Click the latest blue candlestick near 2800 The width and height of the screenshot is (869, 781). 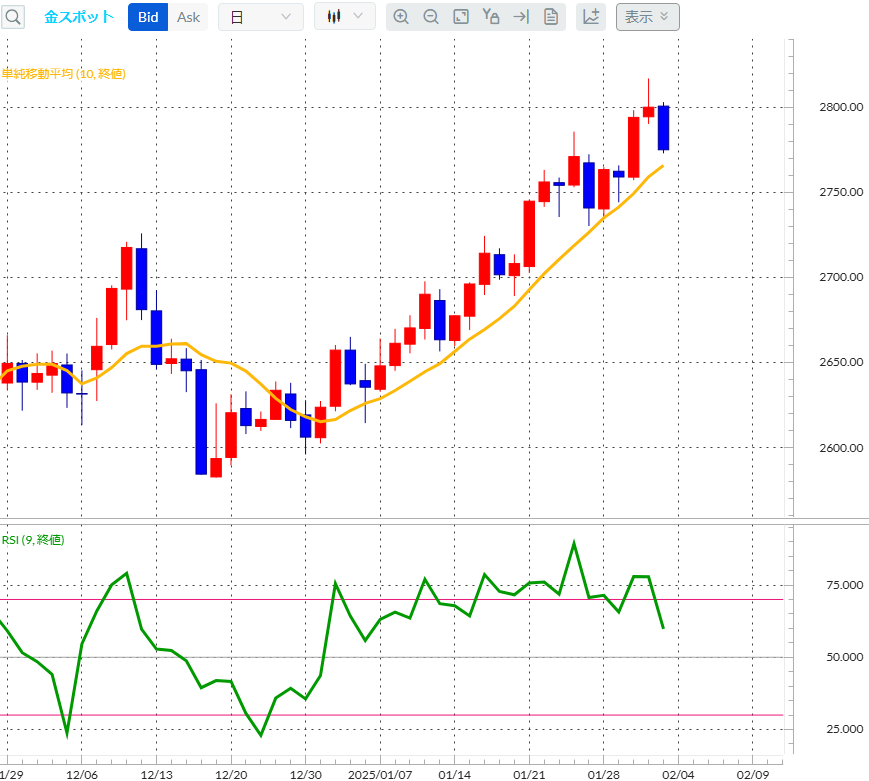[663, 128]
